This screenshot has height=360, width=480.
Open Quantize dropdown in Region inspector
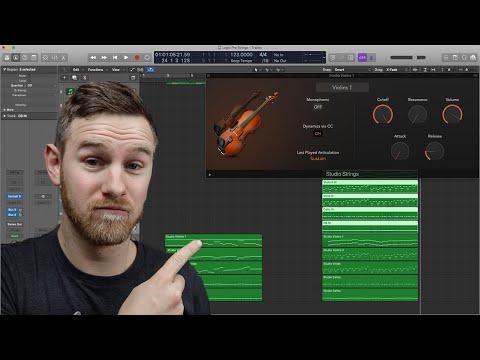click(43, 86)
